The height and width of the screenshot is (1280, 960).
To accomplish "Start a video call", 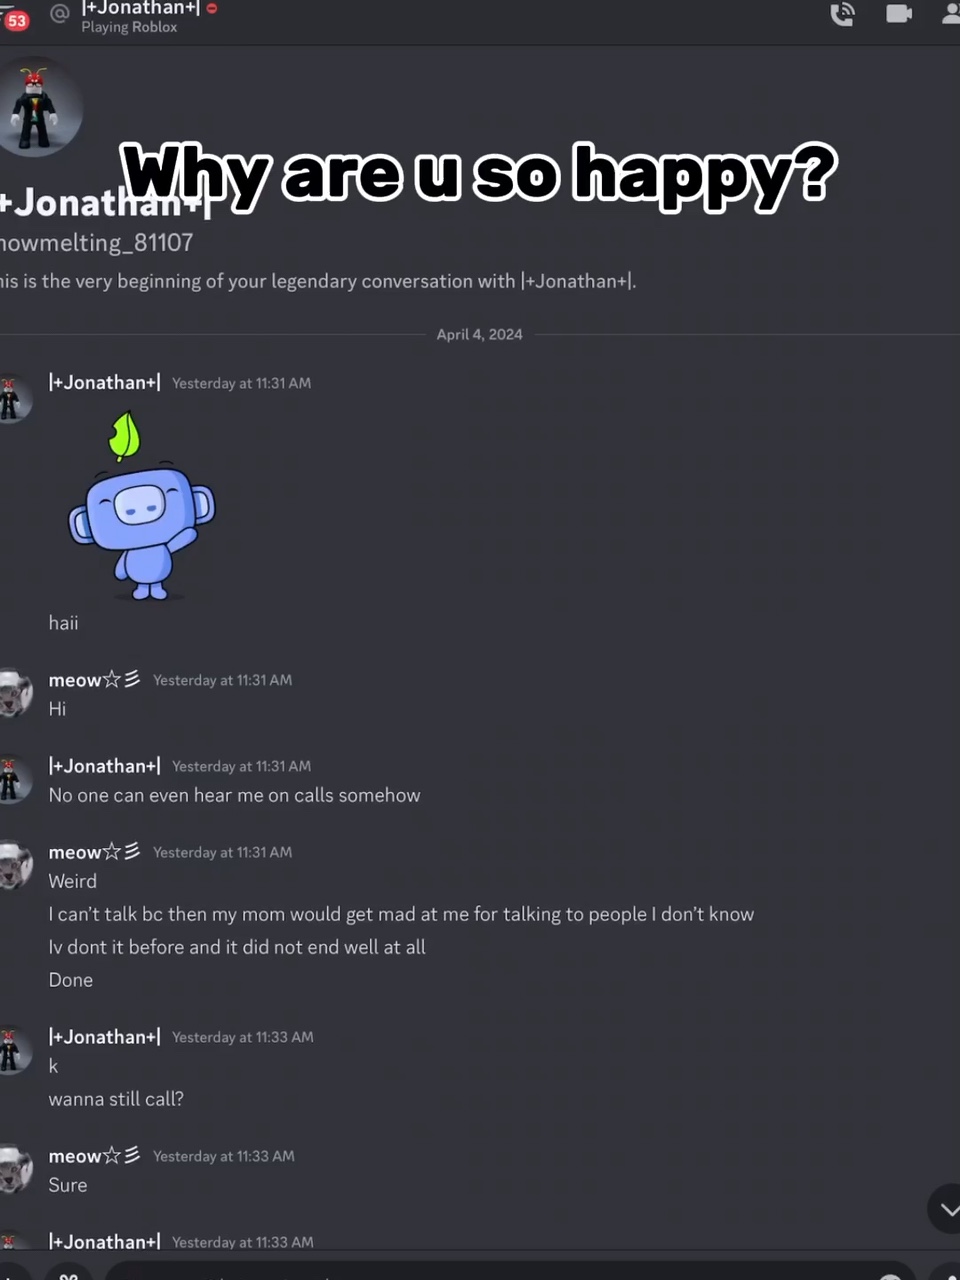I will point(899,13).
